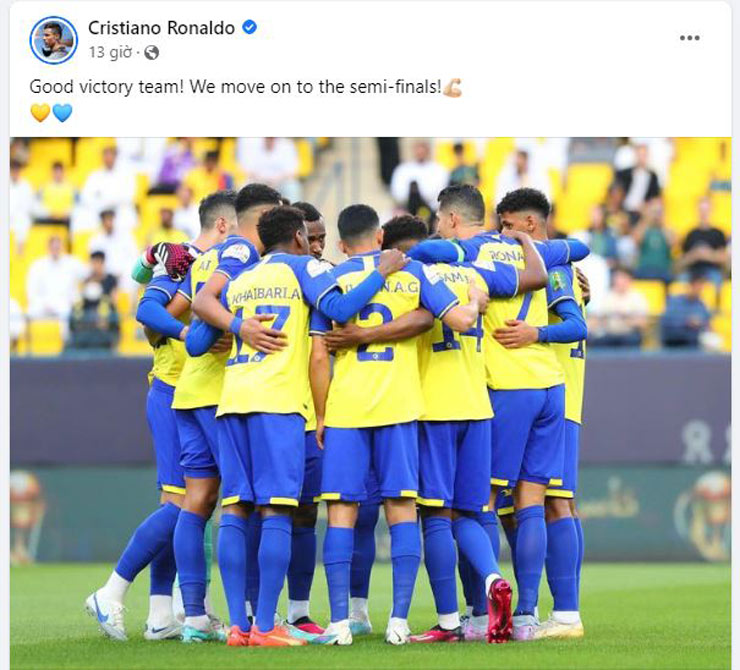Image resolution: width=740 pixels, height=670 pixels.
Task: Click the blue heart emoji
Action: [x=62, y=113]
